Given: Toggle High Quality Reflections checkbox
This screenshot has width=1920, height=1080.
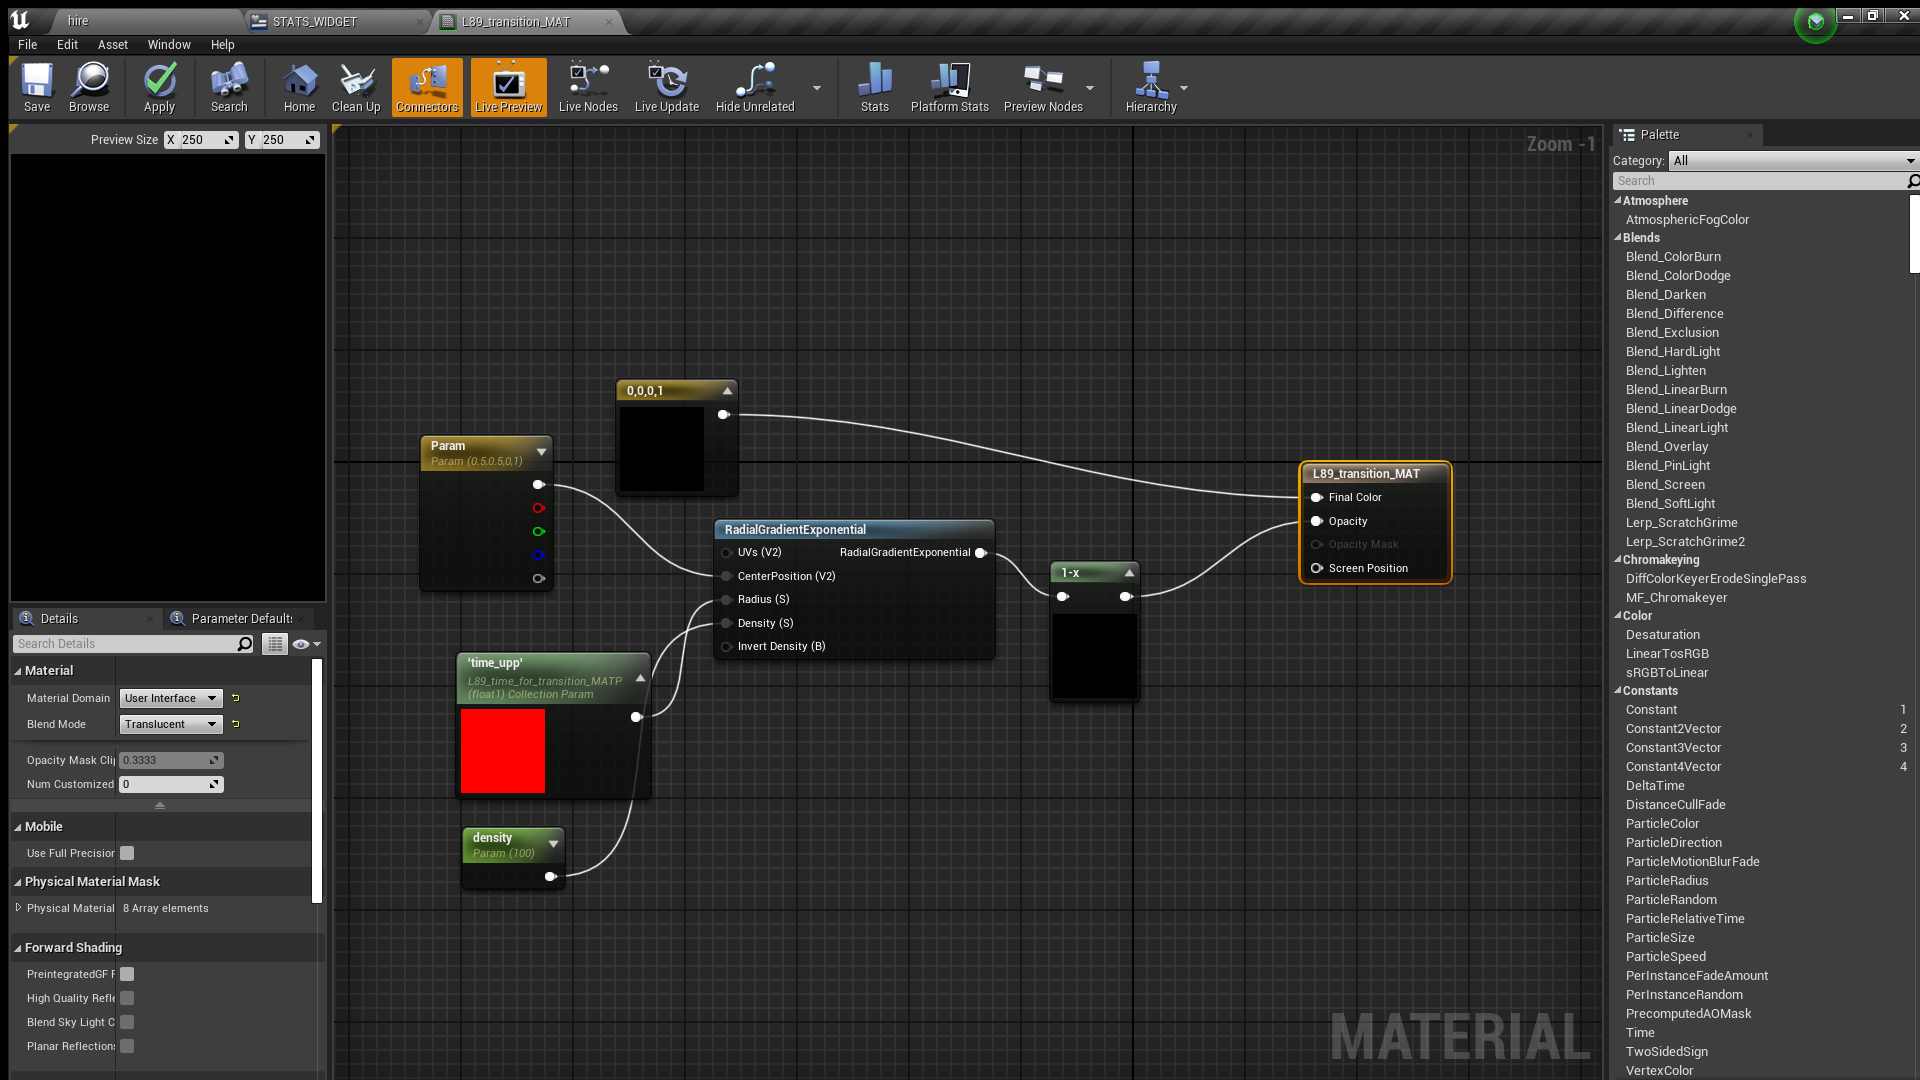Looking at the screenshot, I should click(127, 998).
